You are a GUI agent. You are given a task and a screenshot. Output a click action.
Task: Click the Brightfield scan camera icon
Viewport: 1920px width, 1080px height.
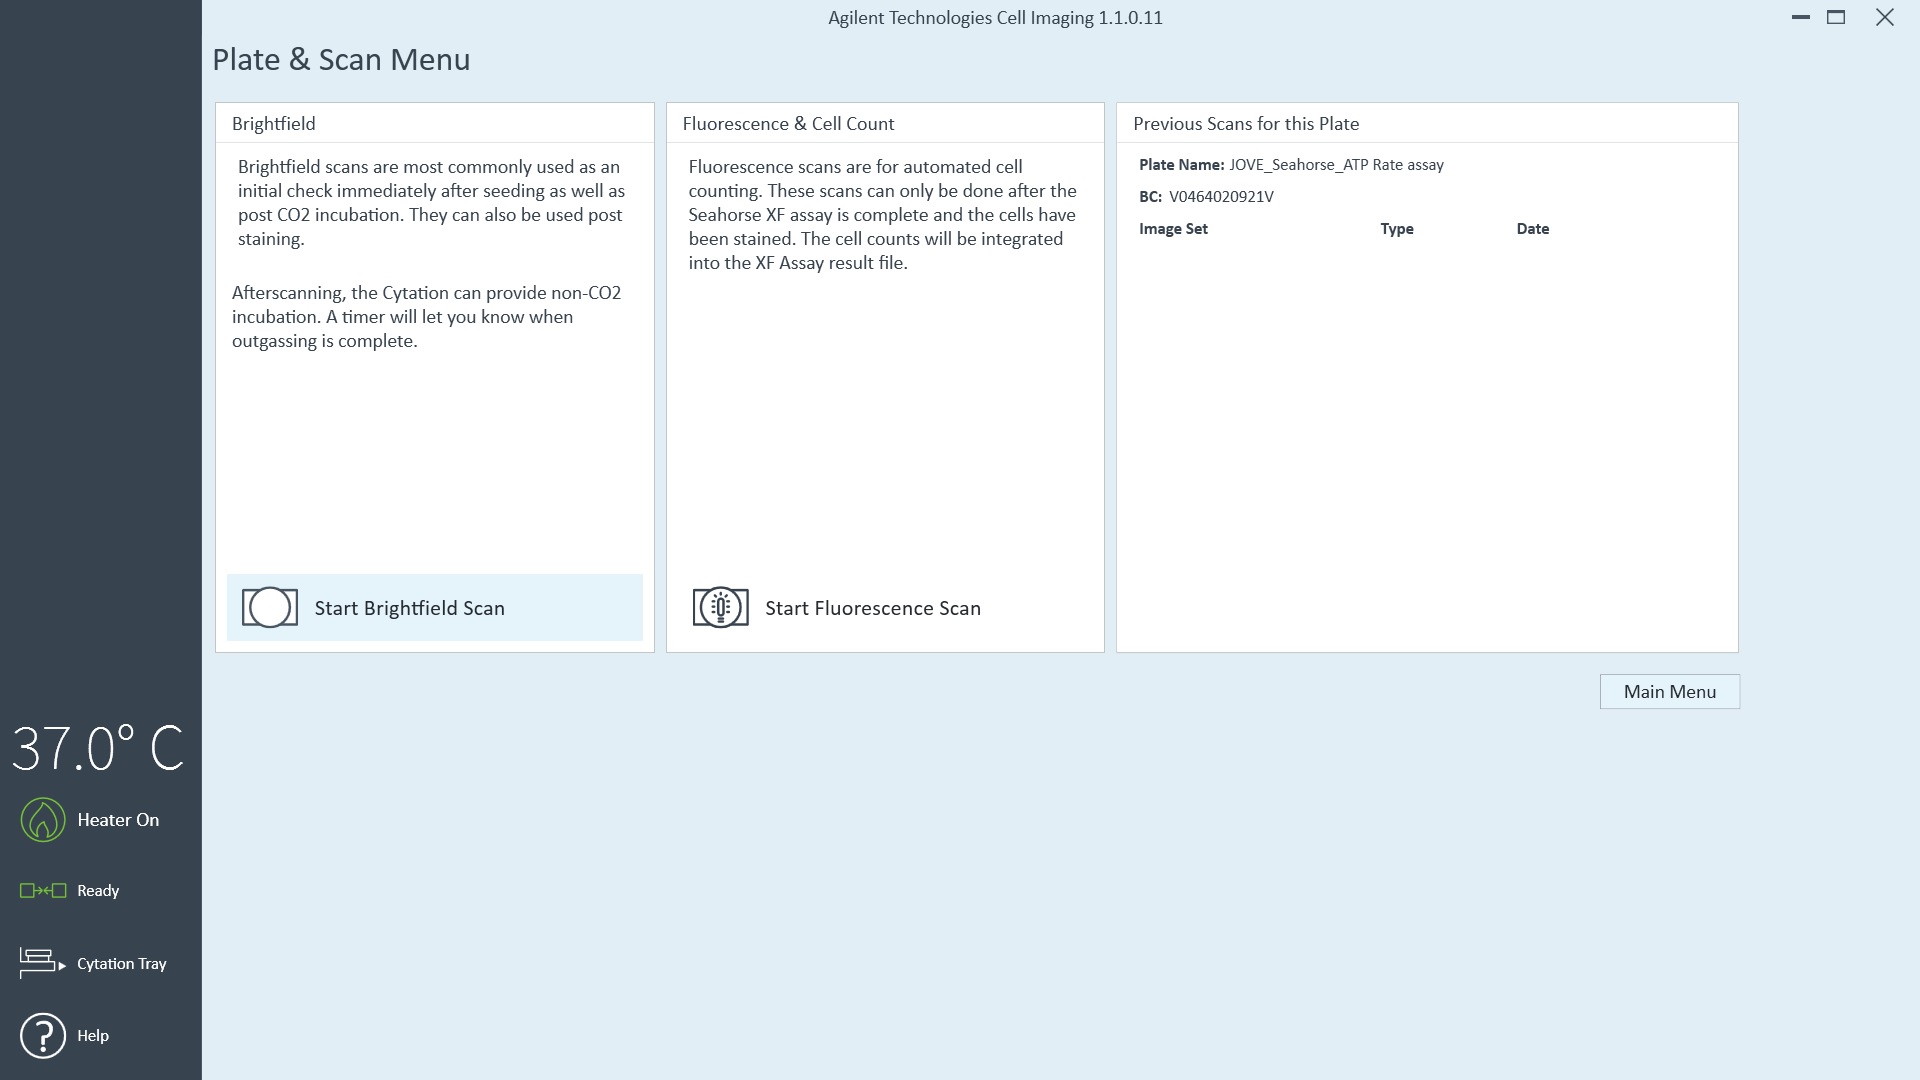(270, 608)
